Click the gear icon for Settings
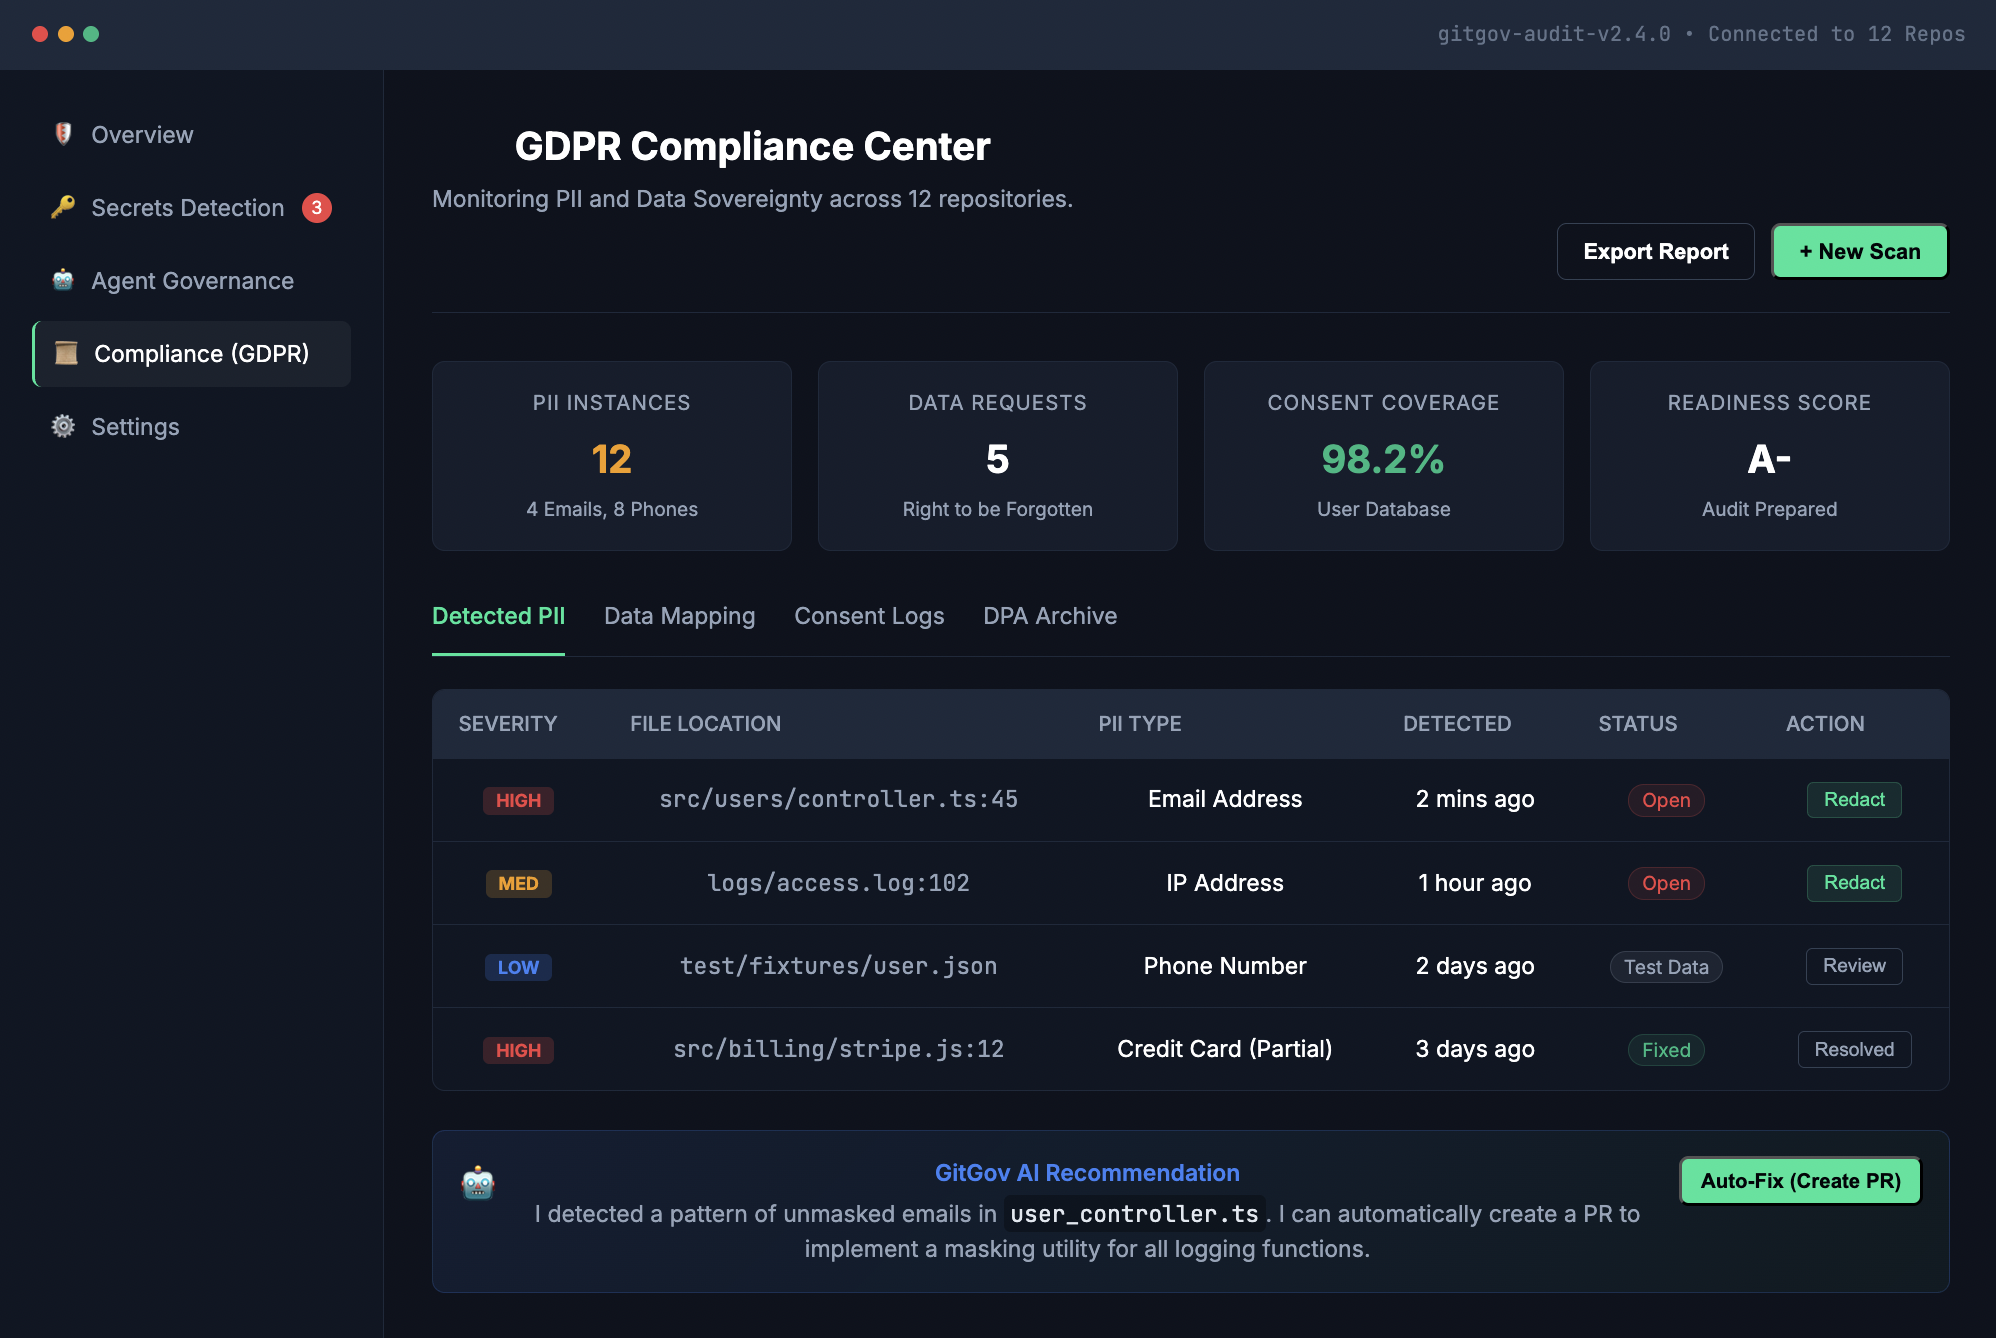 63,426
